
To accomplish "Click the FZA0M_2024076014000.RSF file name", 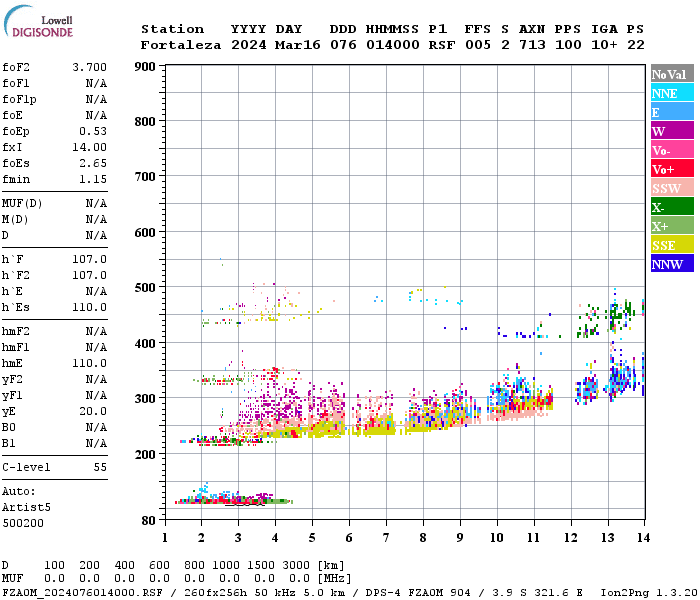I will [82, 592].
